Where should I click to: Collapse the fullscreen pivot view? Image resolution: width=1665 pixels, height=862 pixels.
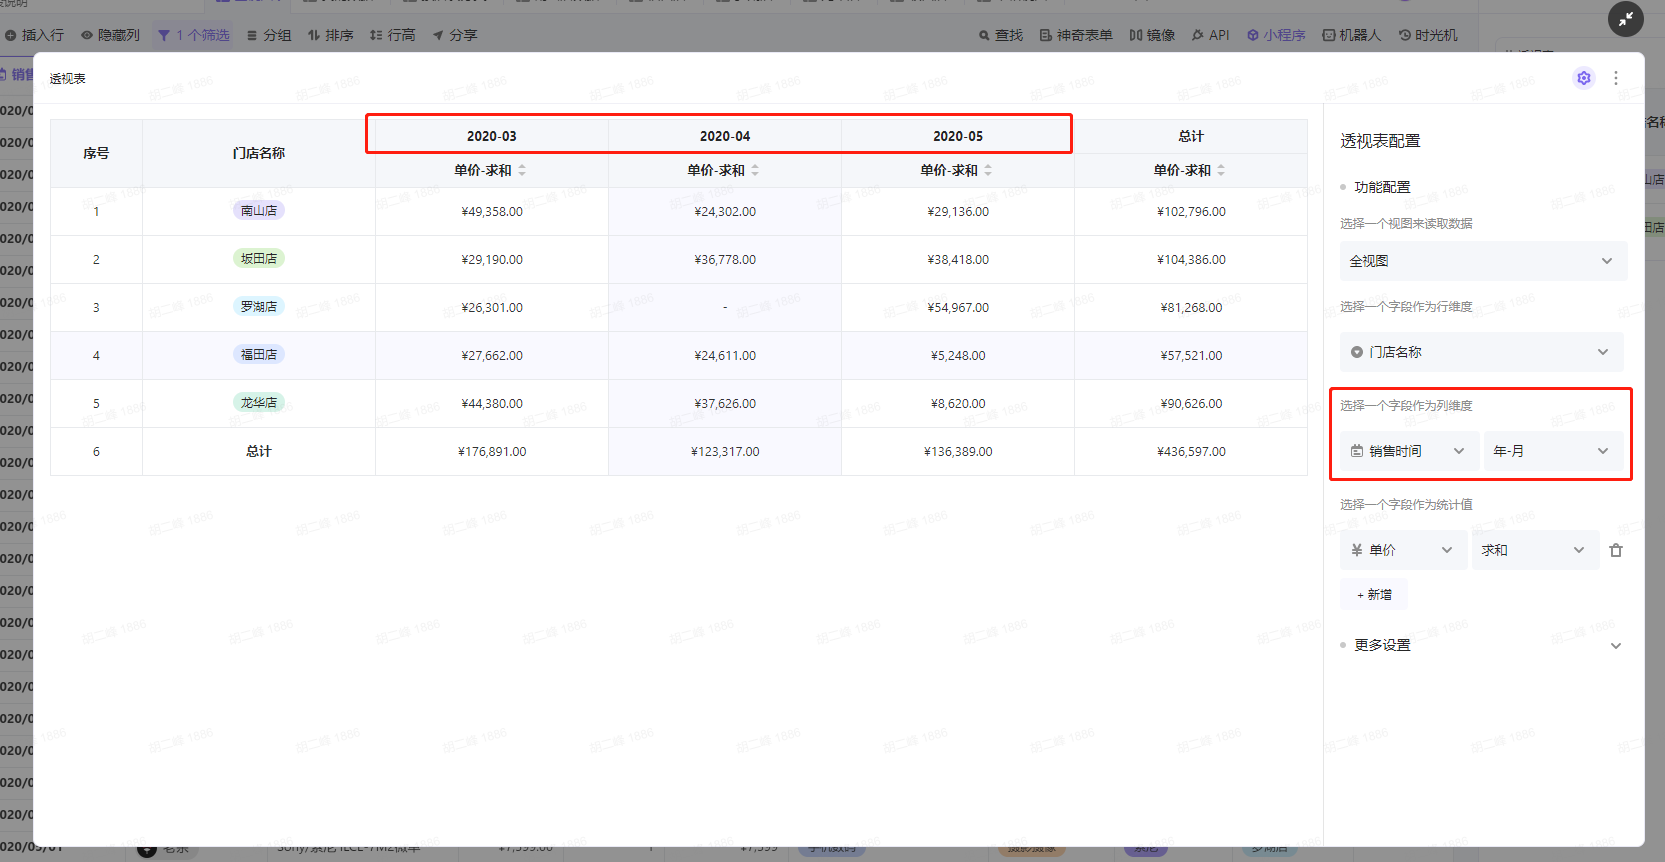1626,19
